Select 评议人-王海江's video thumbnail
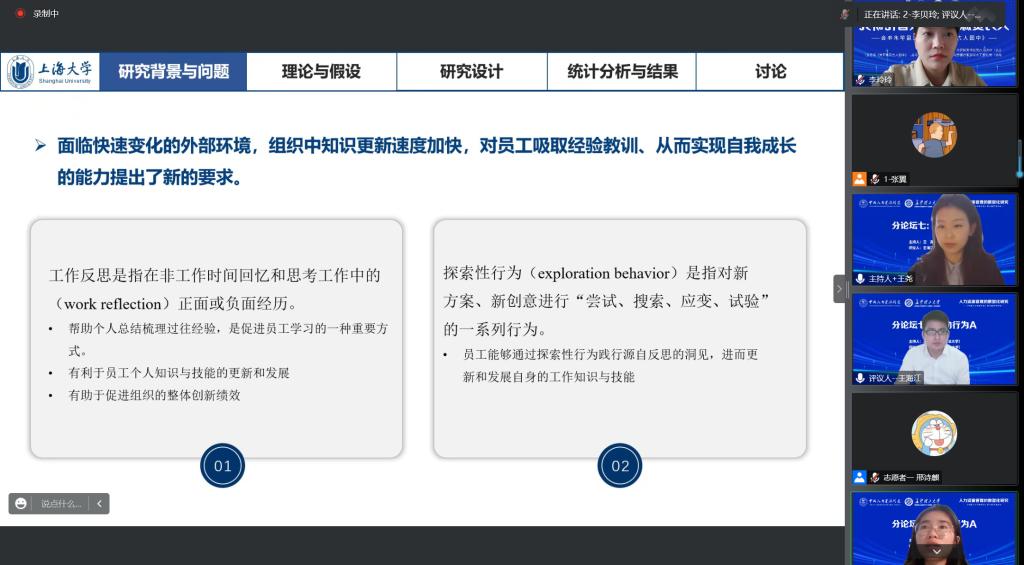 pyautogui.click(x=934, y=339)
